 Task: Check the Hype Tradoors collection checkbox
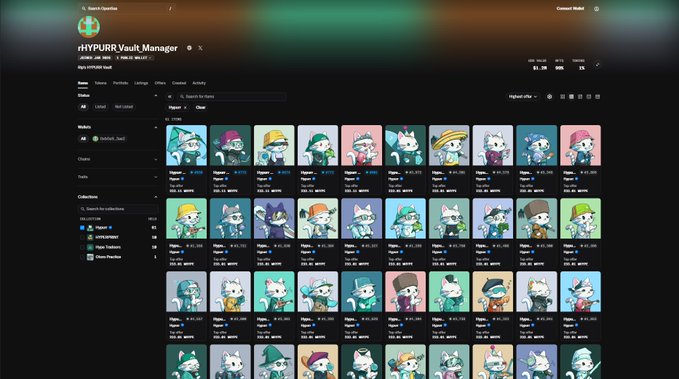[x=82, y=247]
